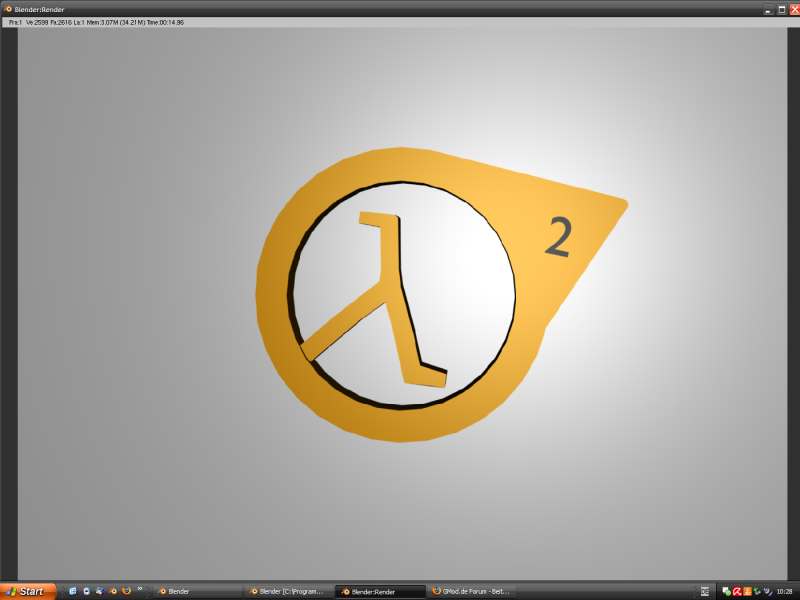Open Firefox from the Quick Launch bar
Image resolution: width=800 pixels, height=600 pixels.
coord(126,591)
